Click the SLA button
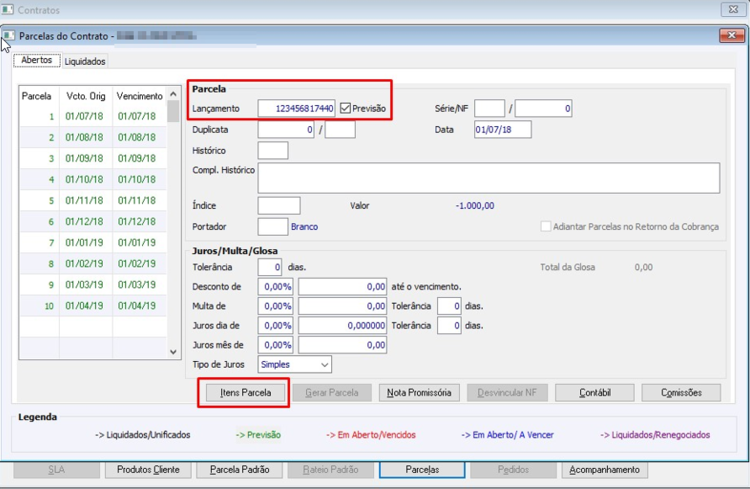 point(56,470)
